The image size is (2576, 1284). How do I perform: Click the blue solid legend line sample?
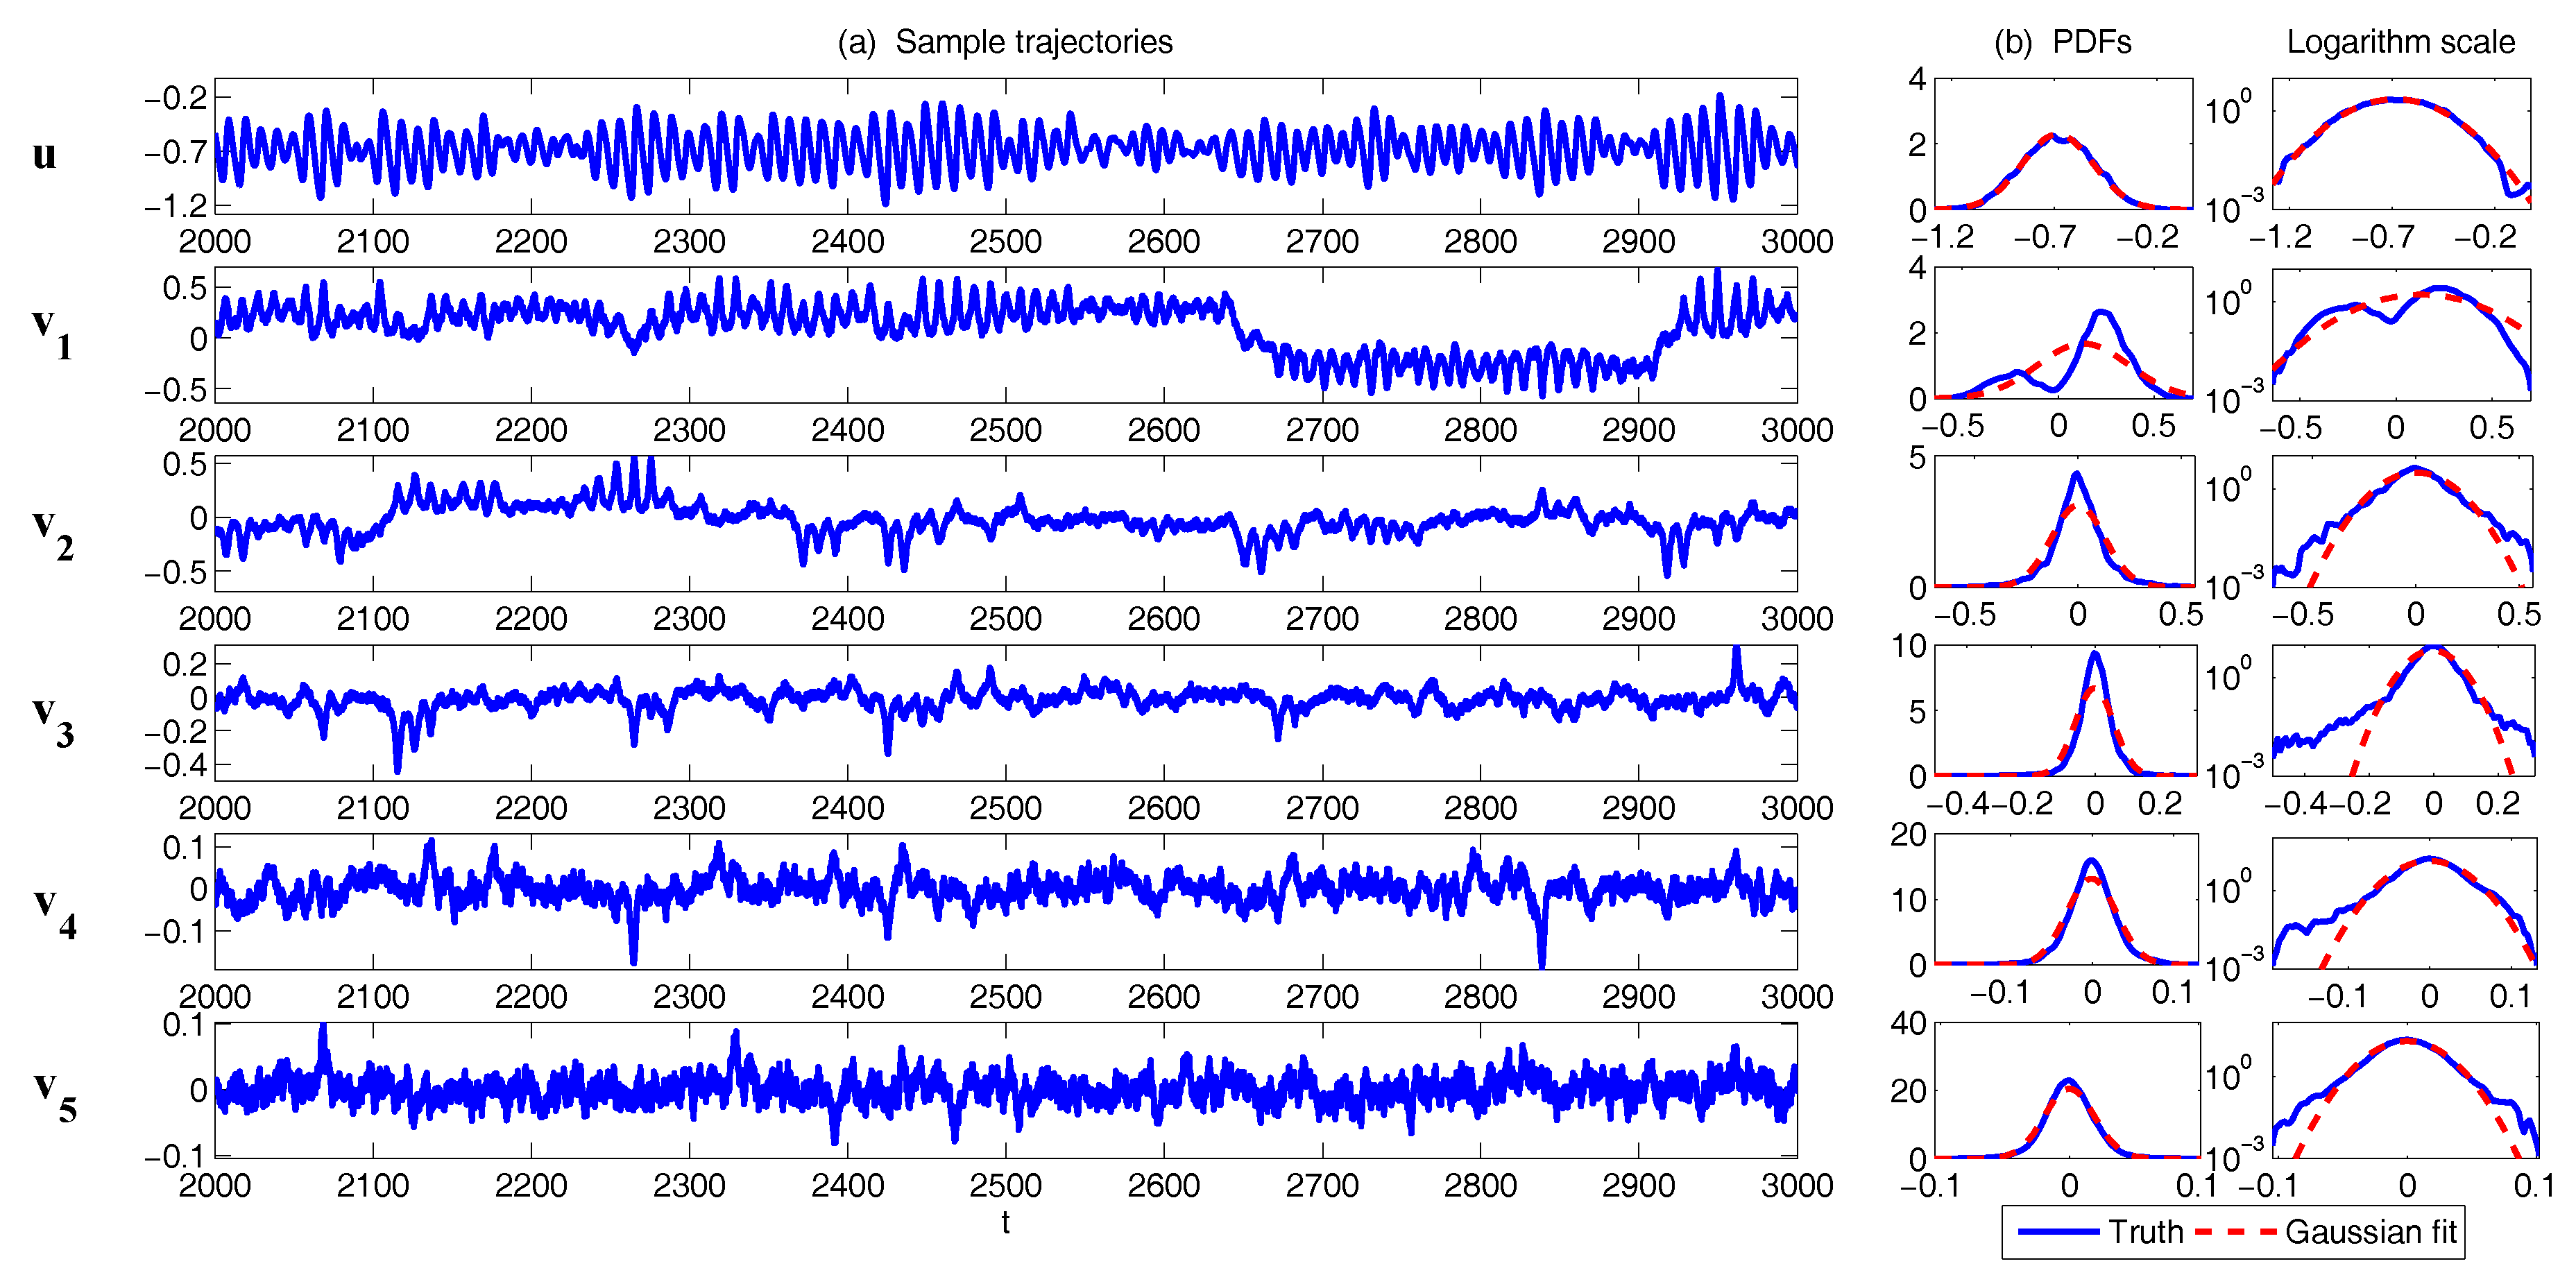click(x=2059, y=1231)
